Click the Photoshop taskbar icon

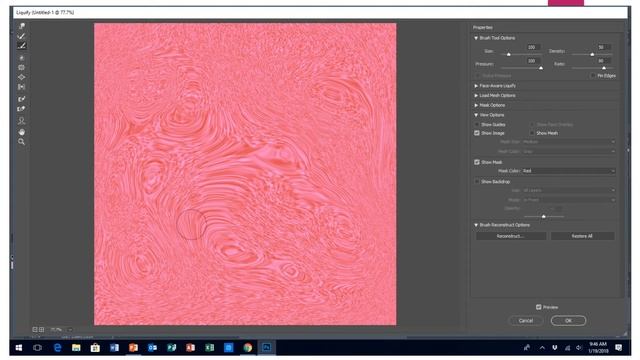click(x=267, y=348)
